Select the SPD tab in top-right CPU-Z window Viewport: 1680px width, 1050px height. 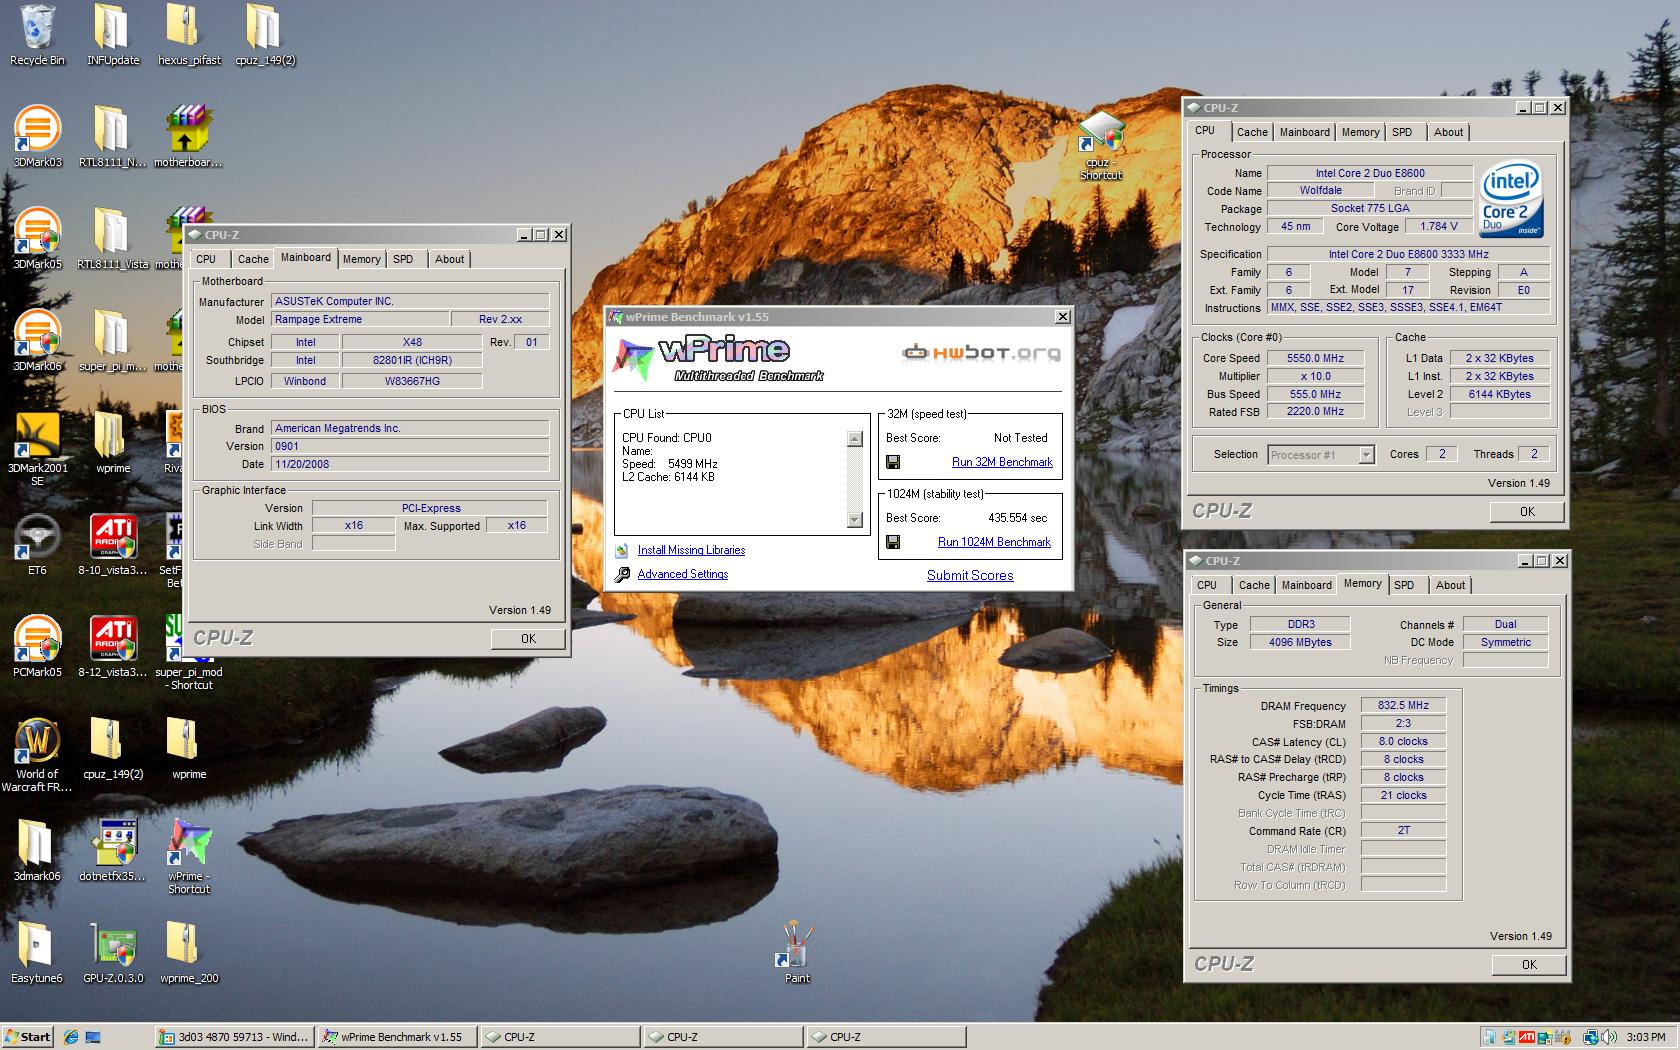pyautogui.click(x=1402, y=132)
